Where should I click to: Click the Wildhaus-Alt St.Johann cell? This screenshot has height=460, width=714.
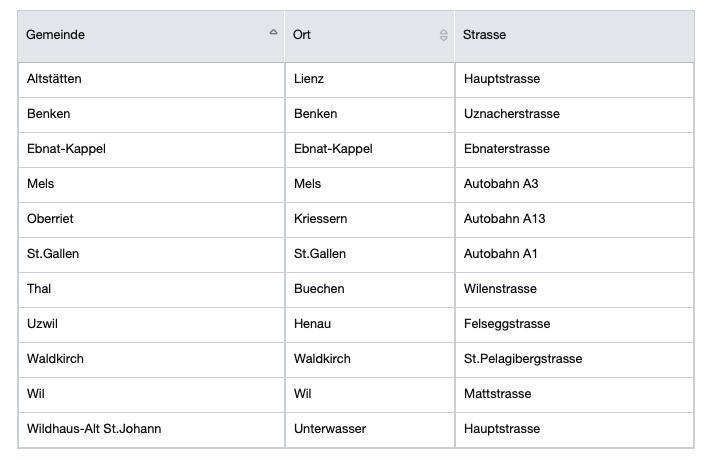94,429
